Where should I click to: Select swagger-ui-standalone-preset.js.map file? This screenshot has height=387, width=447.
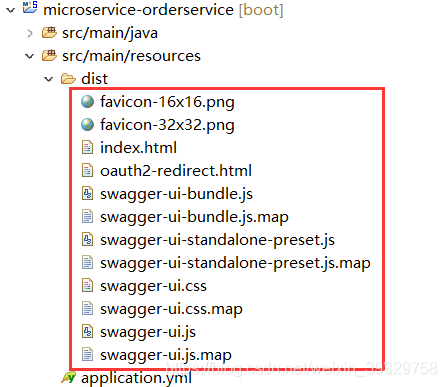[x=235, y=263]
